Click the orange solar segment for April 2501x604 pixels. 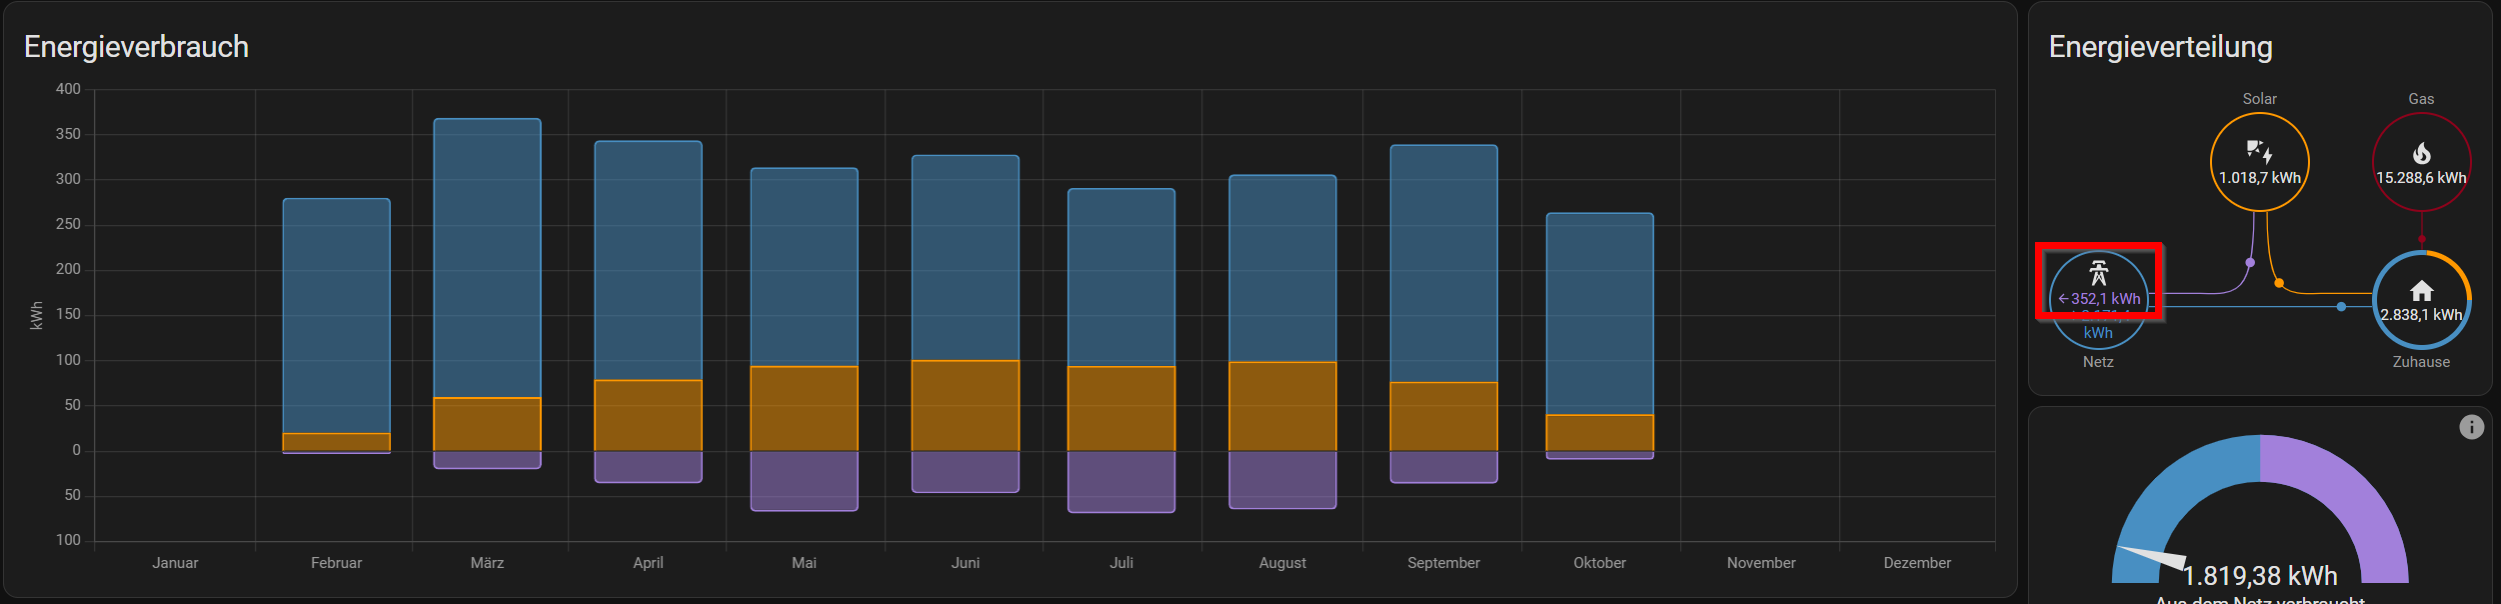[648, 415]
